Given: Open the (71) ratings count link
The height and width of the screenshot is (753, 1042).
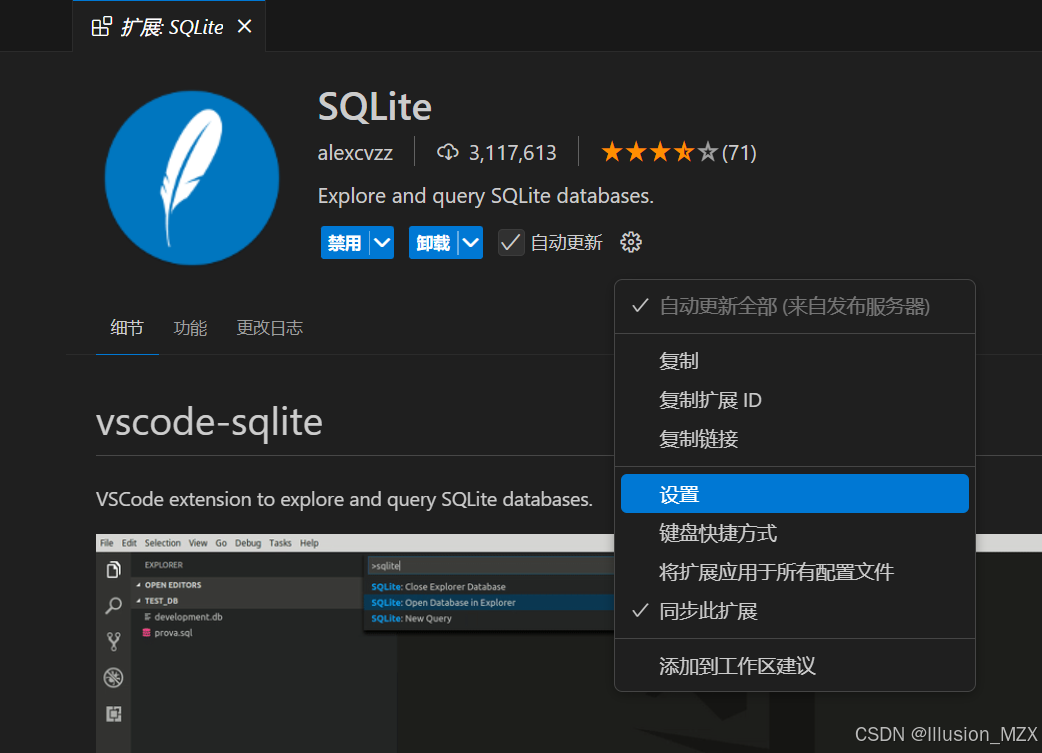Looking at the screenshot, I should 739,153.
